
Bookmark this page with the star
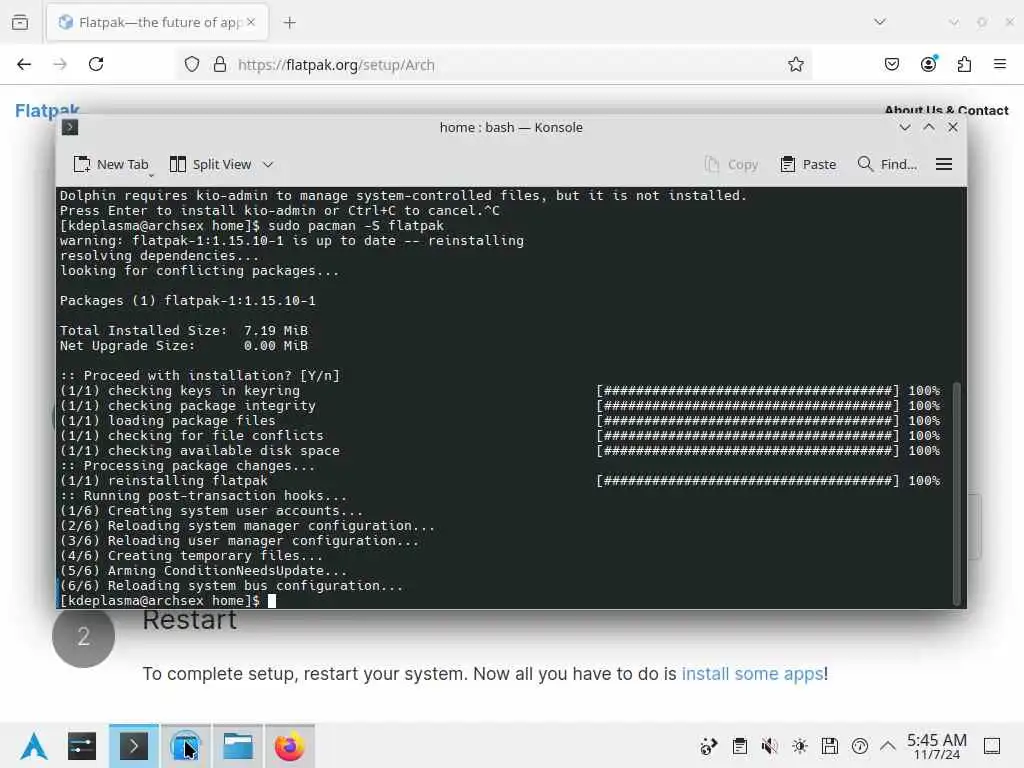[x=795, y=64]
